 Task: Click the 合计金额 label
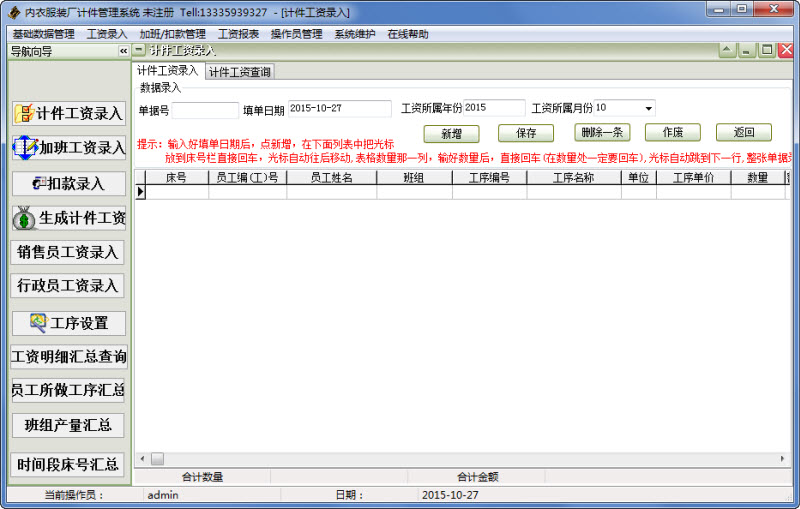point(478,477)
